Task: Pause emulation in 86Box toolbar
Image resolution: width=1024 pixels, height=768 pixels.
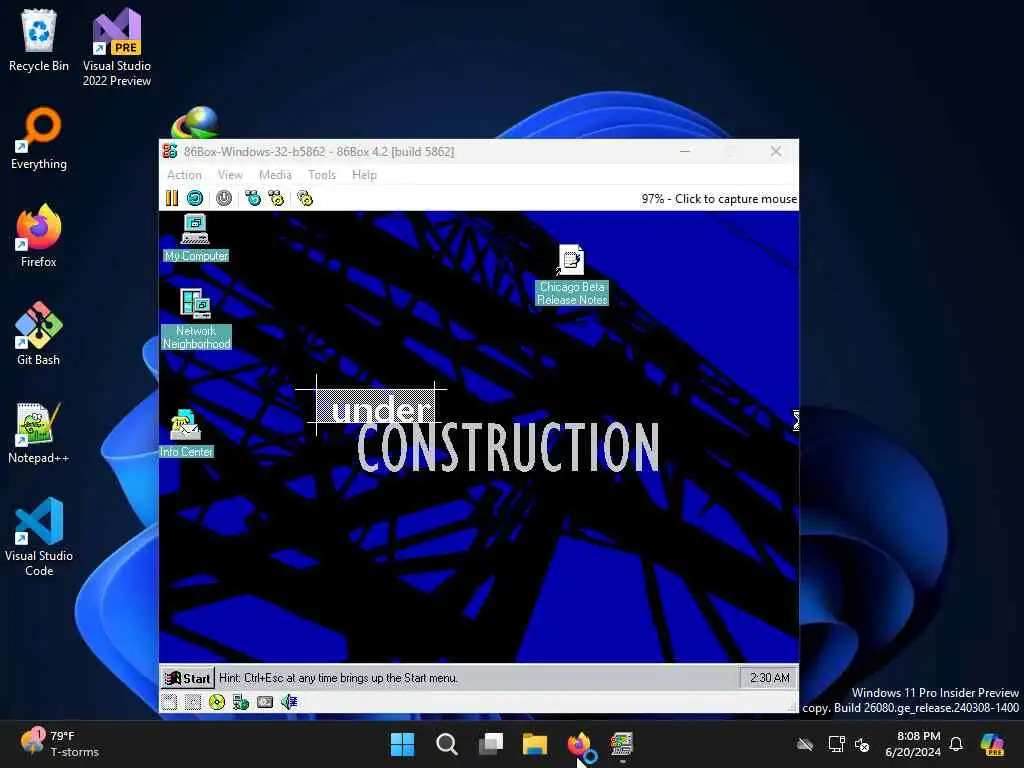Action: pos(172,198)
